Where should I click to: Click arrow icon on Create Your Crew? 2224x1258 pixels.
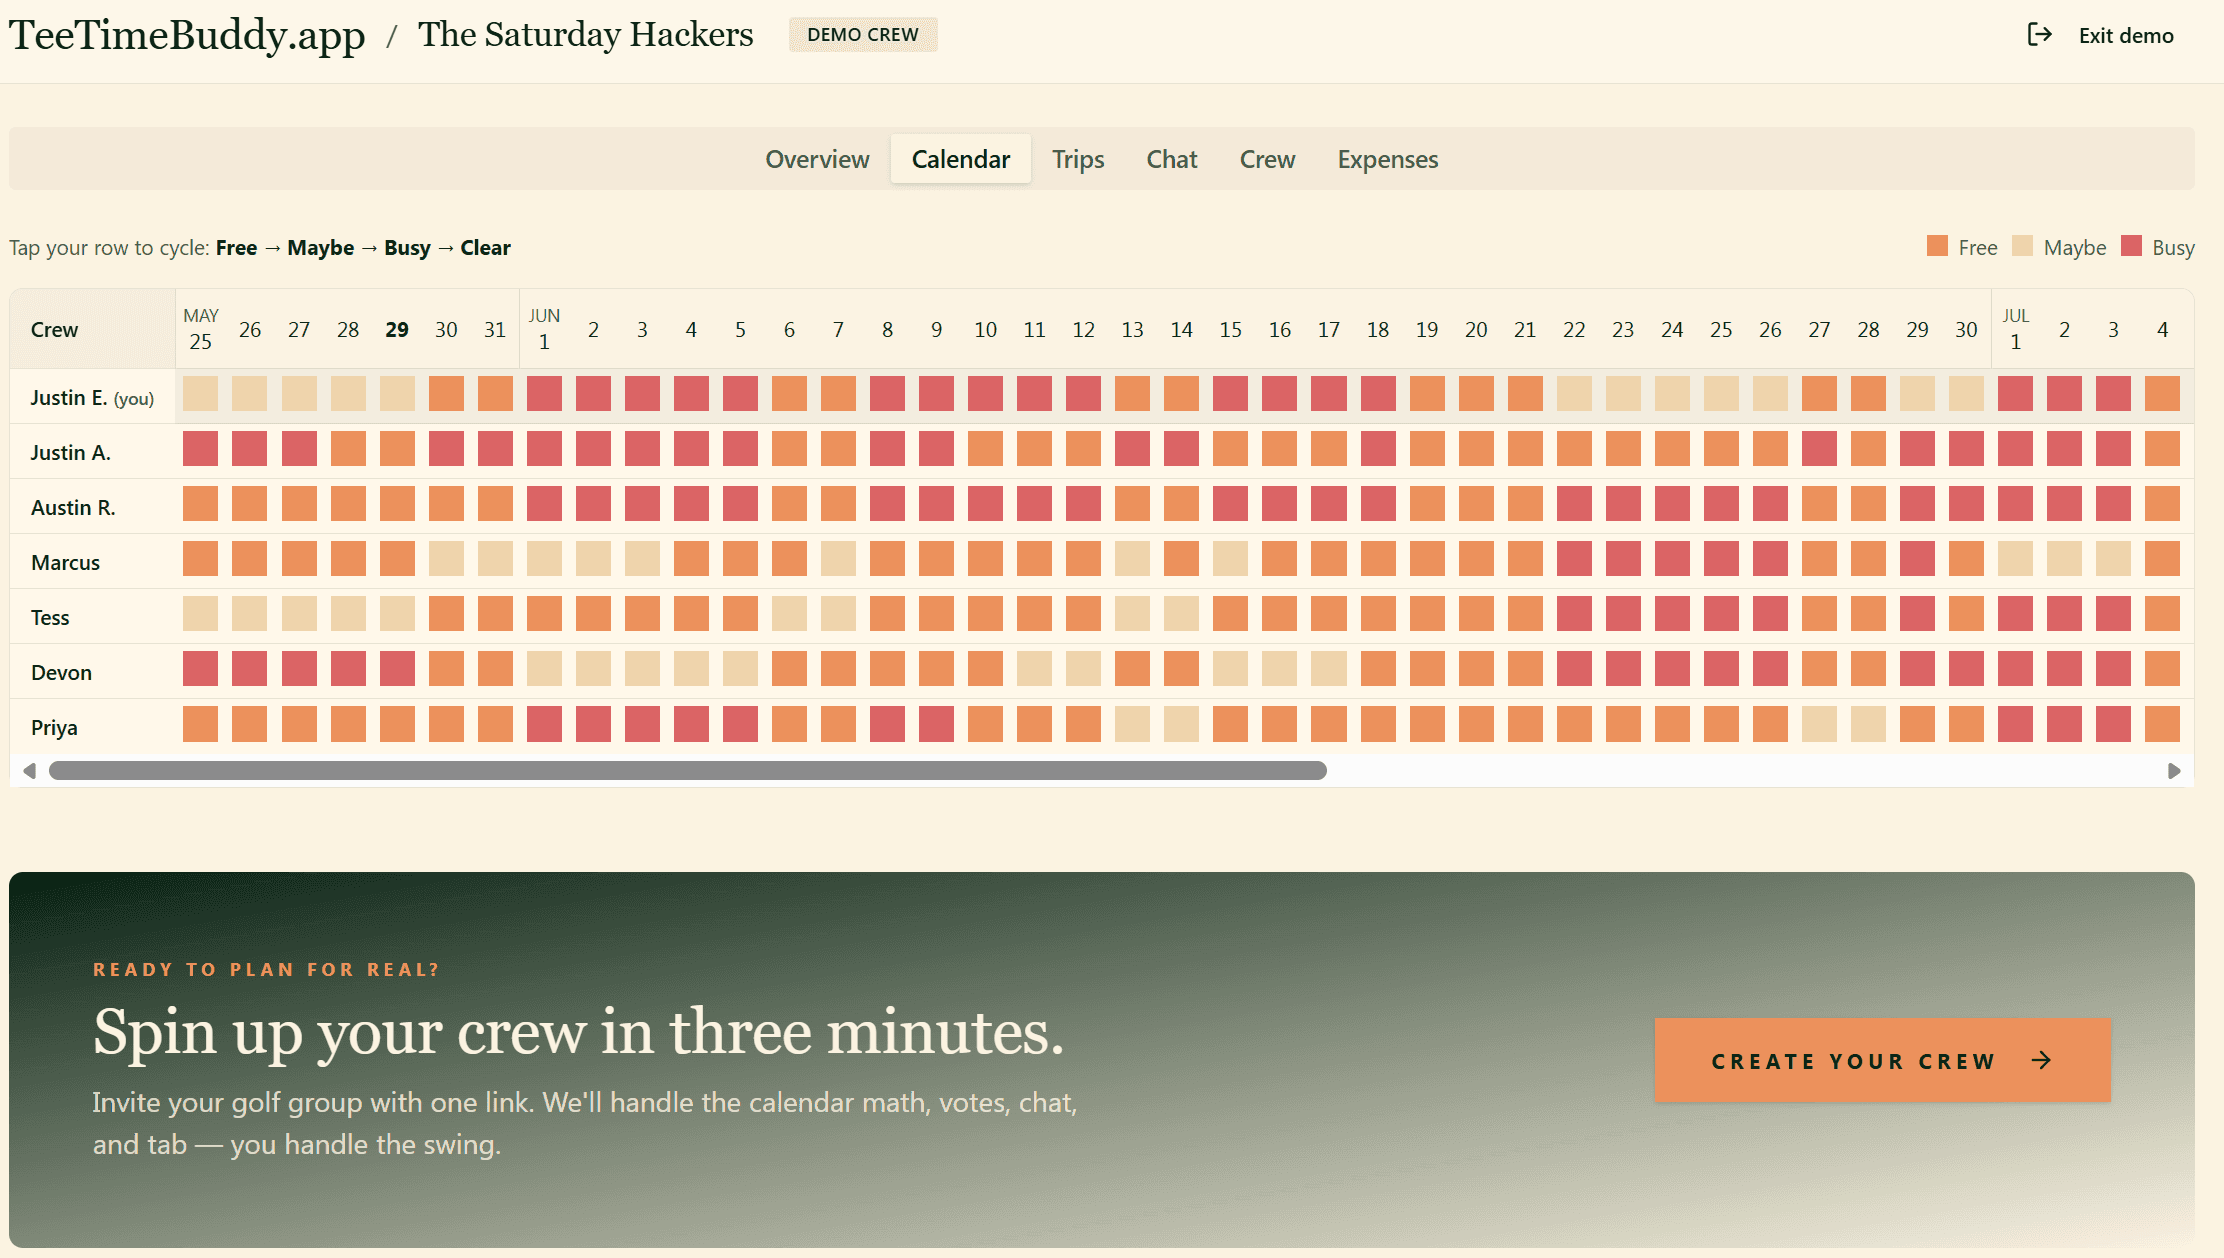[2042, 1061]
